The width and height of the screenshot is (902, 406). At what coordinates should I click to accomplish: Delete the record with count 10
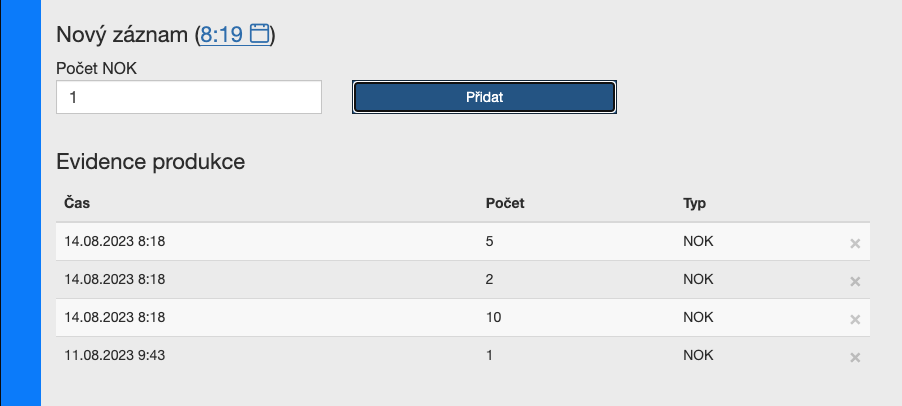(x=855, y=320)
